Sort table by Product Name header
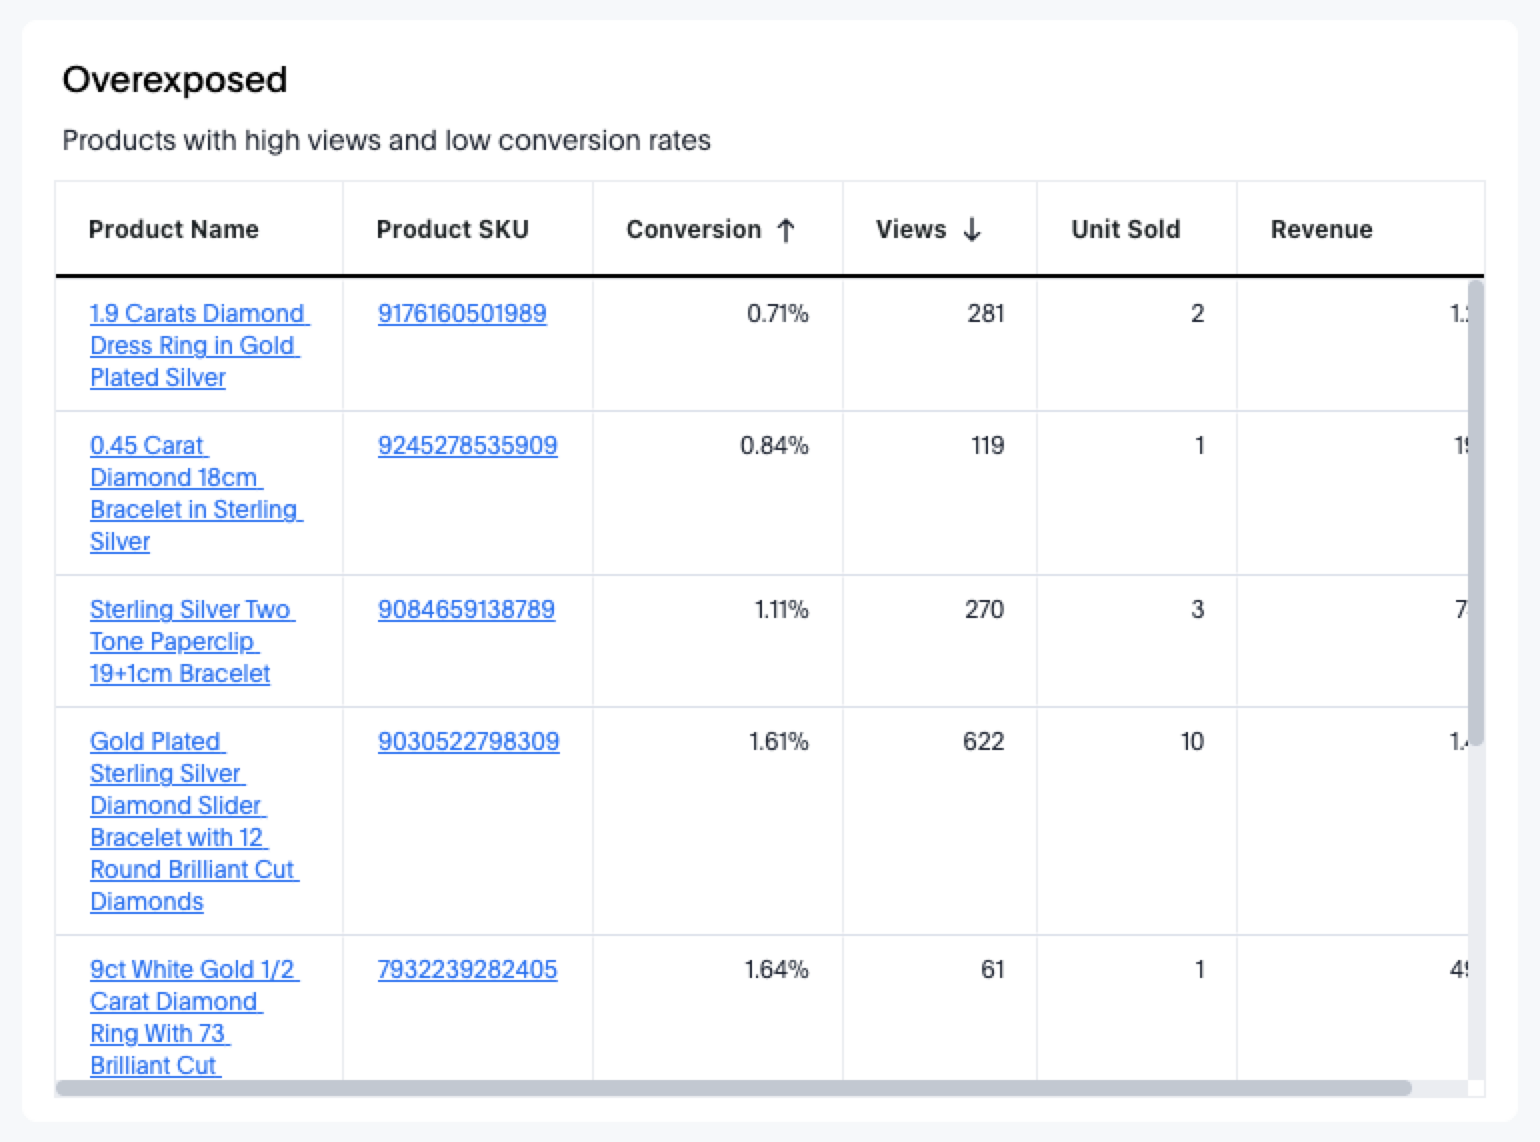 pos(173,230)
